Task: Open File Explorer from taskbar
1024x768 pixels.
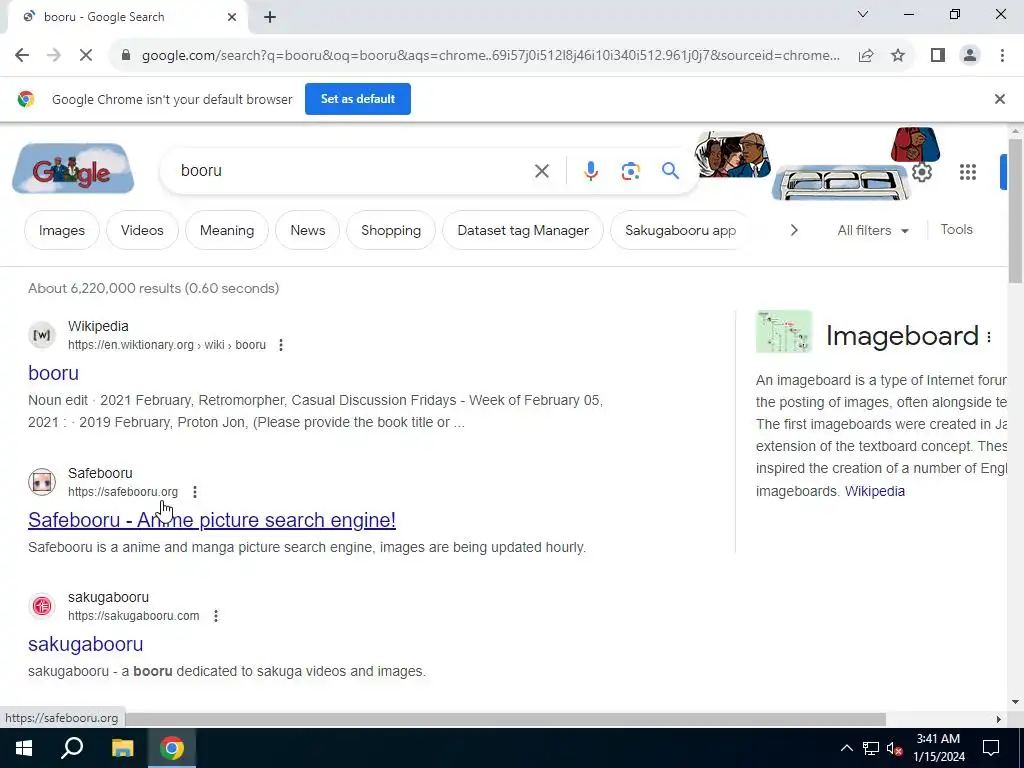Action: pos(122,748)
